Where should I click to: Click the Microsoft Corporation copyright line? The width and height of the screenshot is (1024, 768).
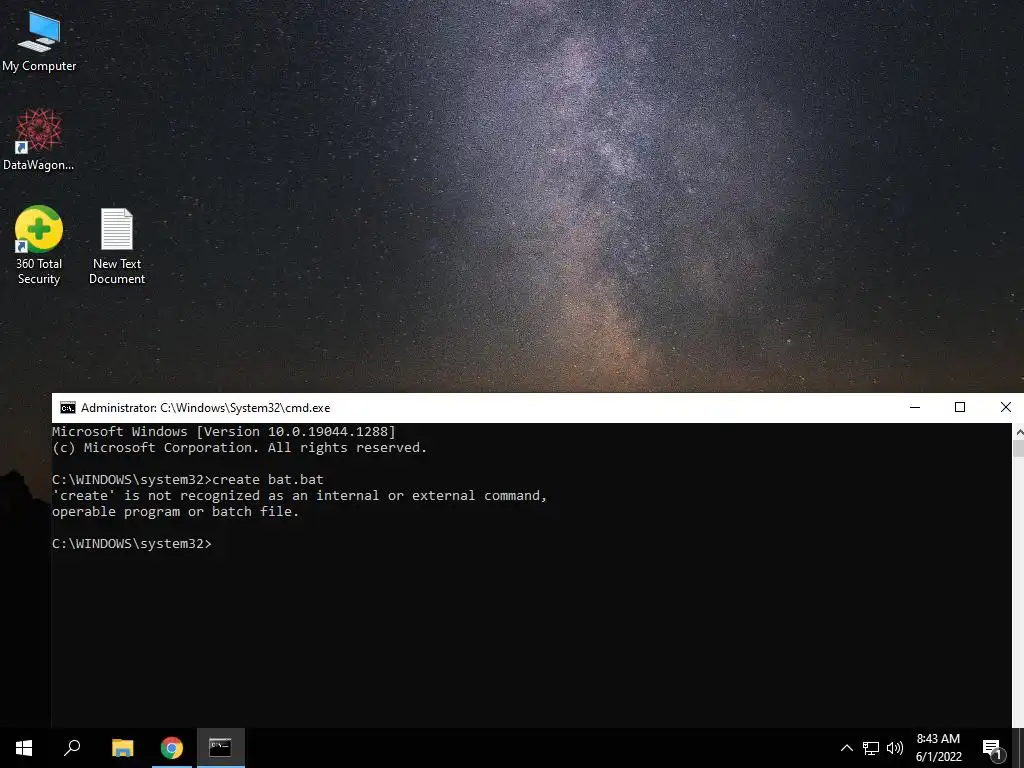tap(240, 448)
